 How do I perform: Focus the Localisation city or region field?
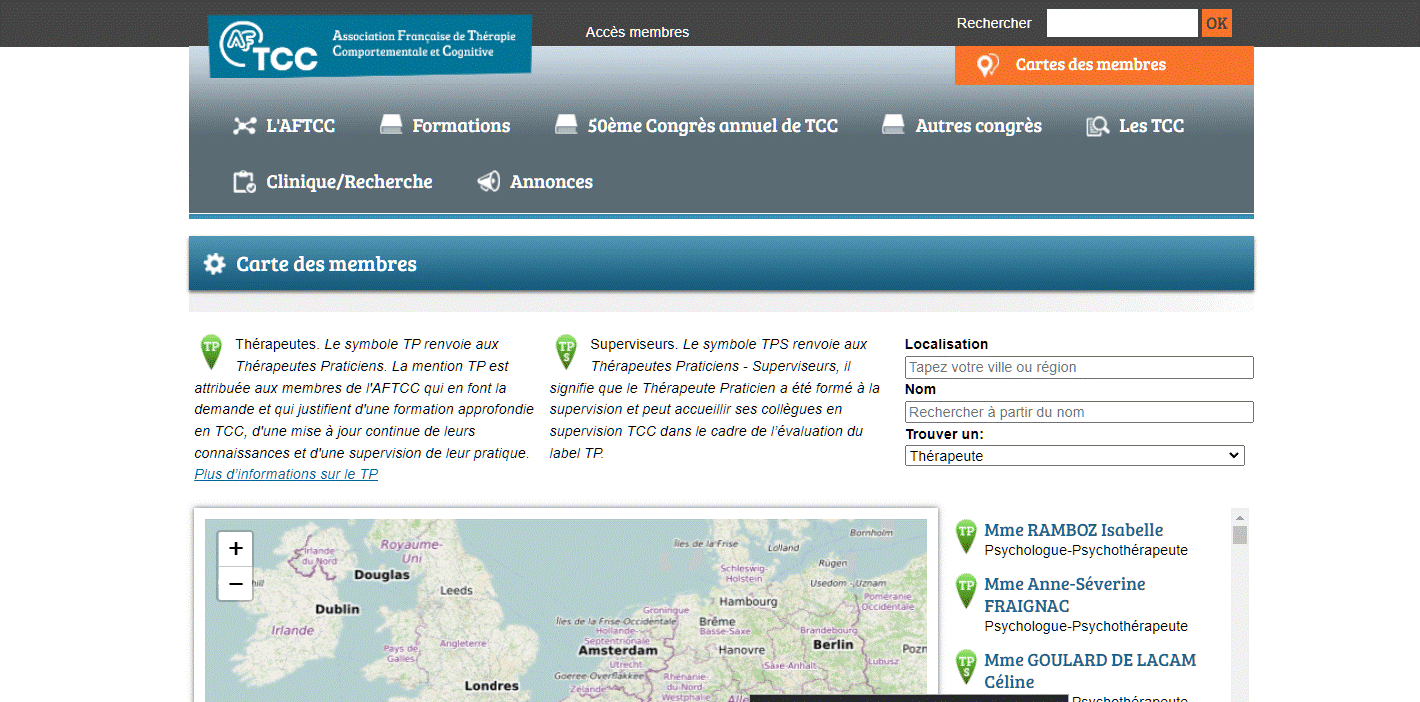[x=1079, y=367]
